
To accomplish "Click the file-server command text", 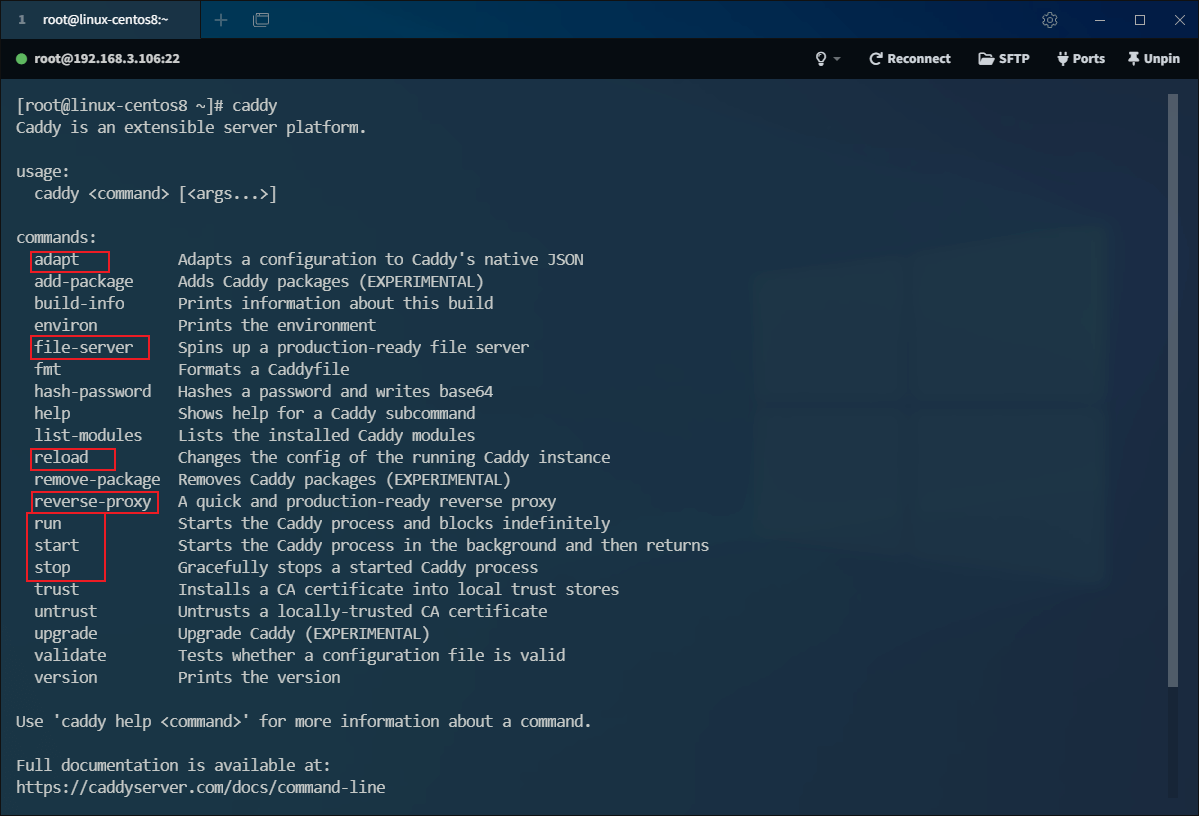I will pyautogui.click(x=84, y=348).
